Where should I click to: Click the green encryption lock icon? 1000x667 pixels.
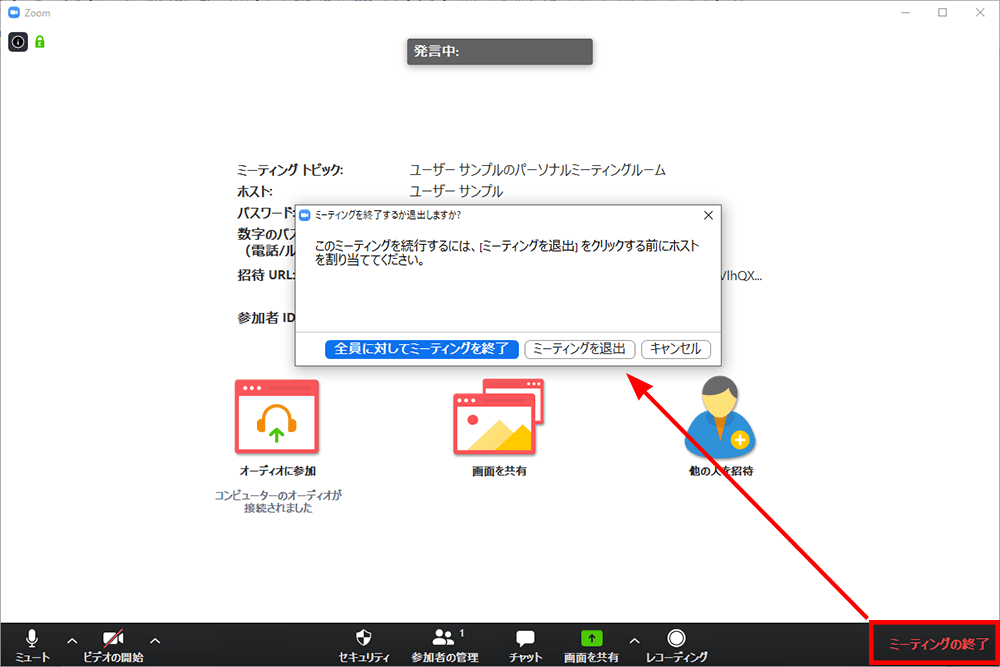(x=40, y=42)
